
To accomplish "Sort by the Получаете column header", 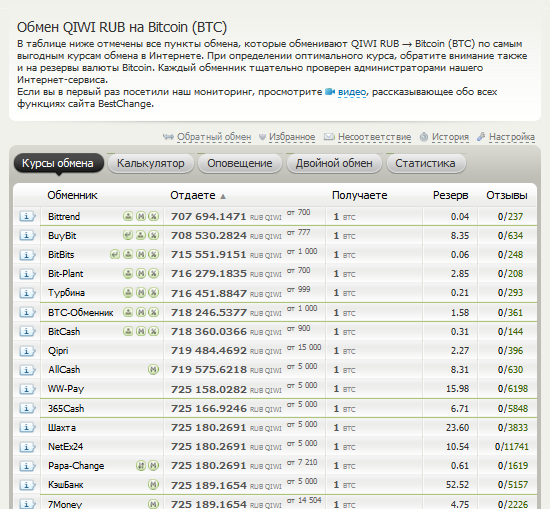I will pos(360,195).
